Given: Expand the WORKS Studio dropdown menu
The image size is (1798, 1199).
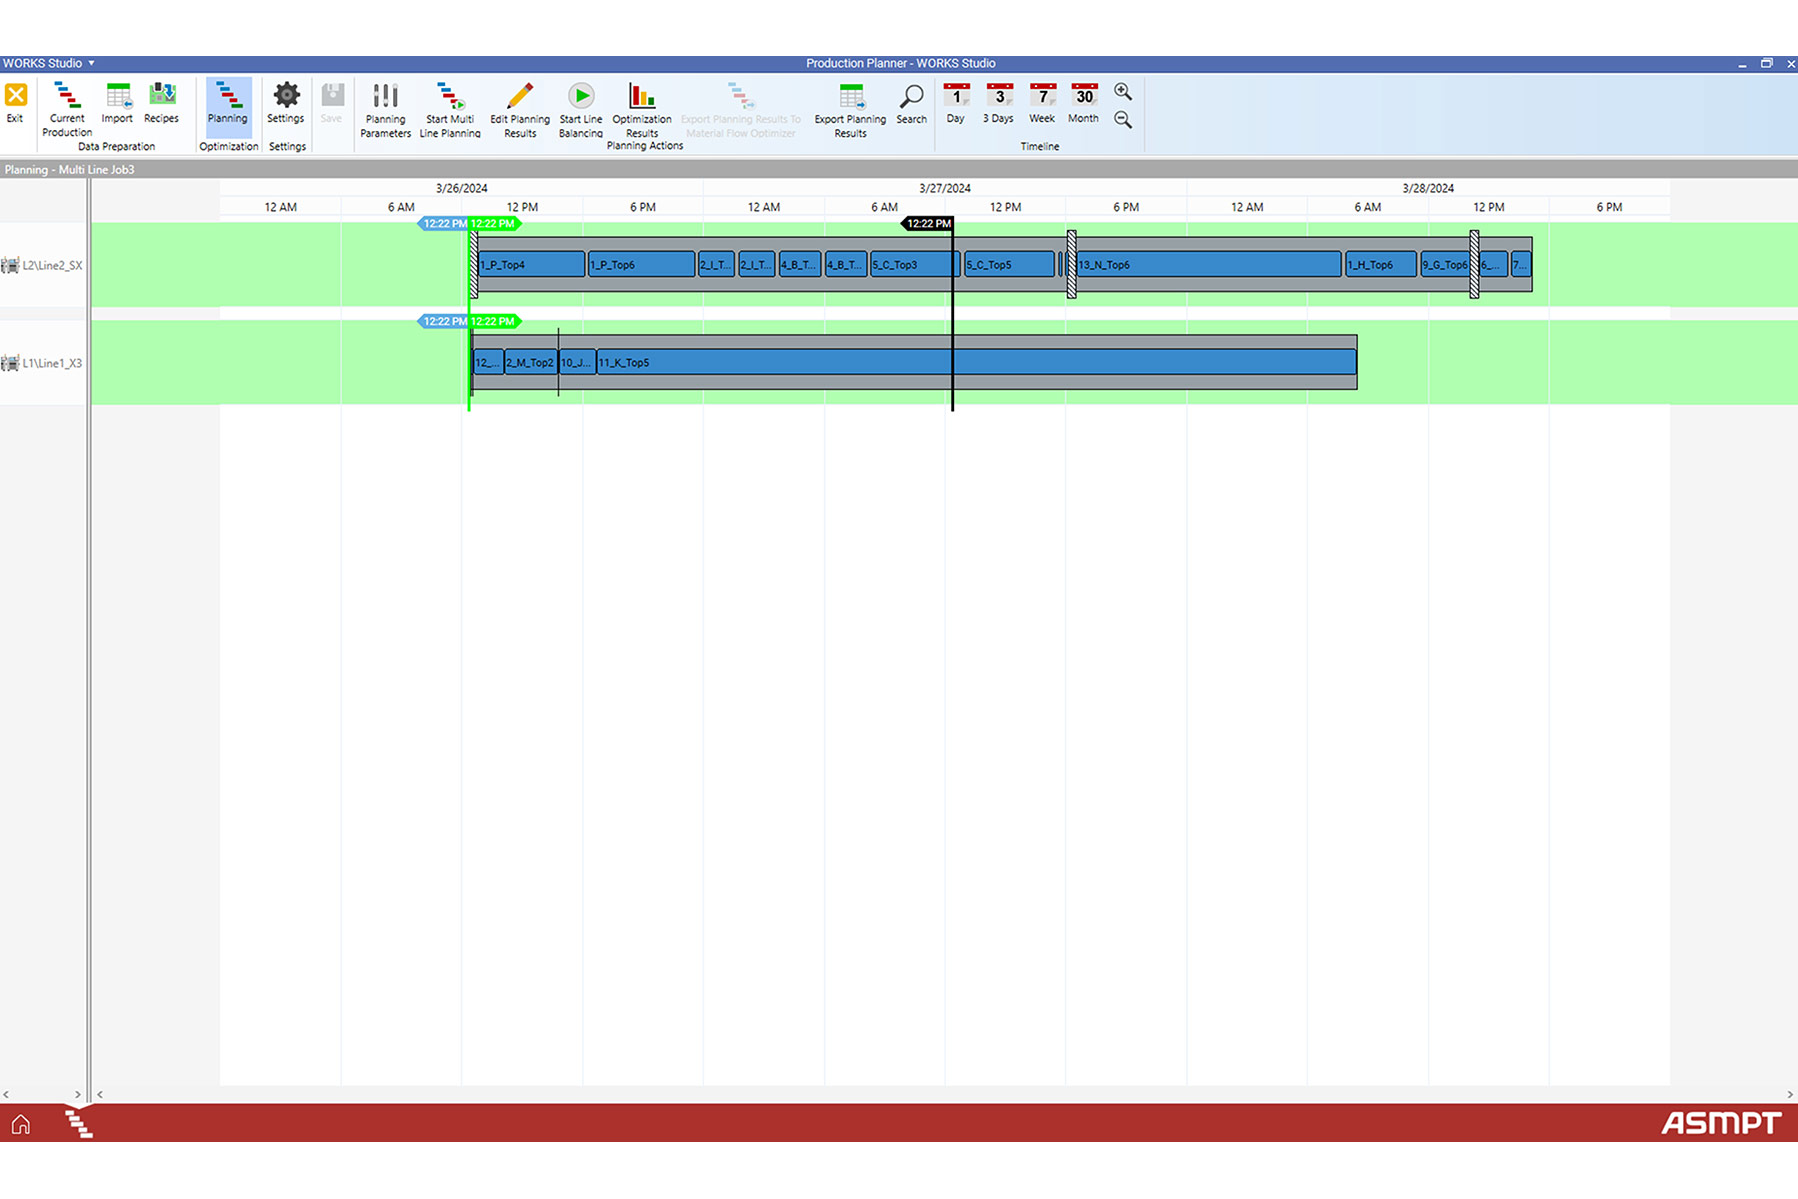Looking at the screenshot, I should (x=49, y=63).
